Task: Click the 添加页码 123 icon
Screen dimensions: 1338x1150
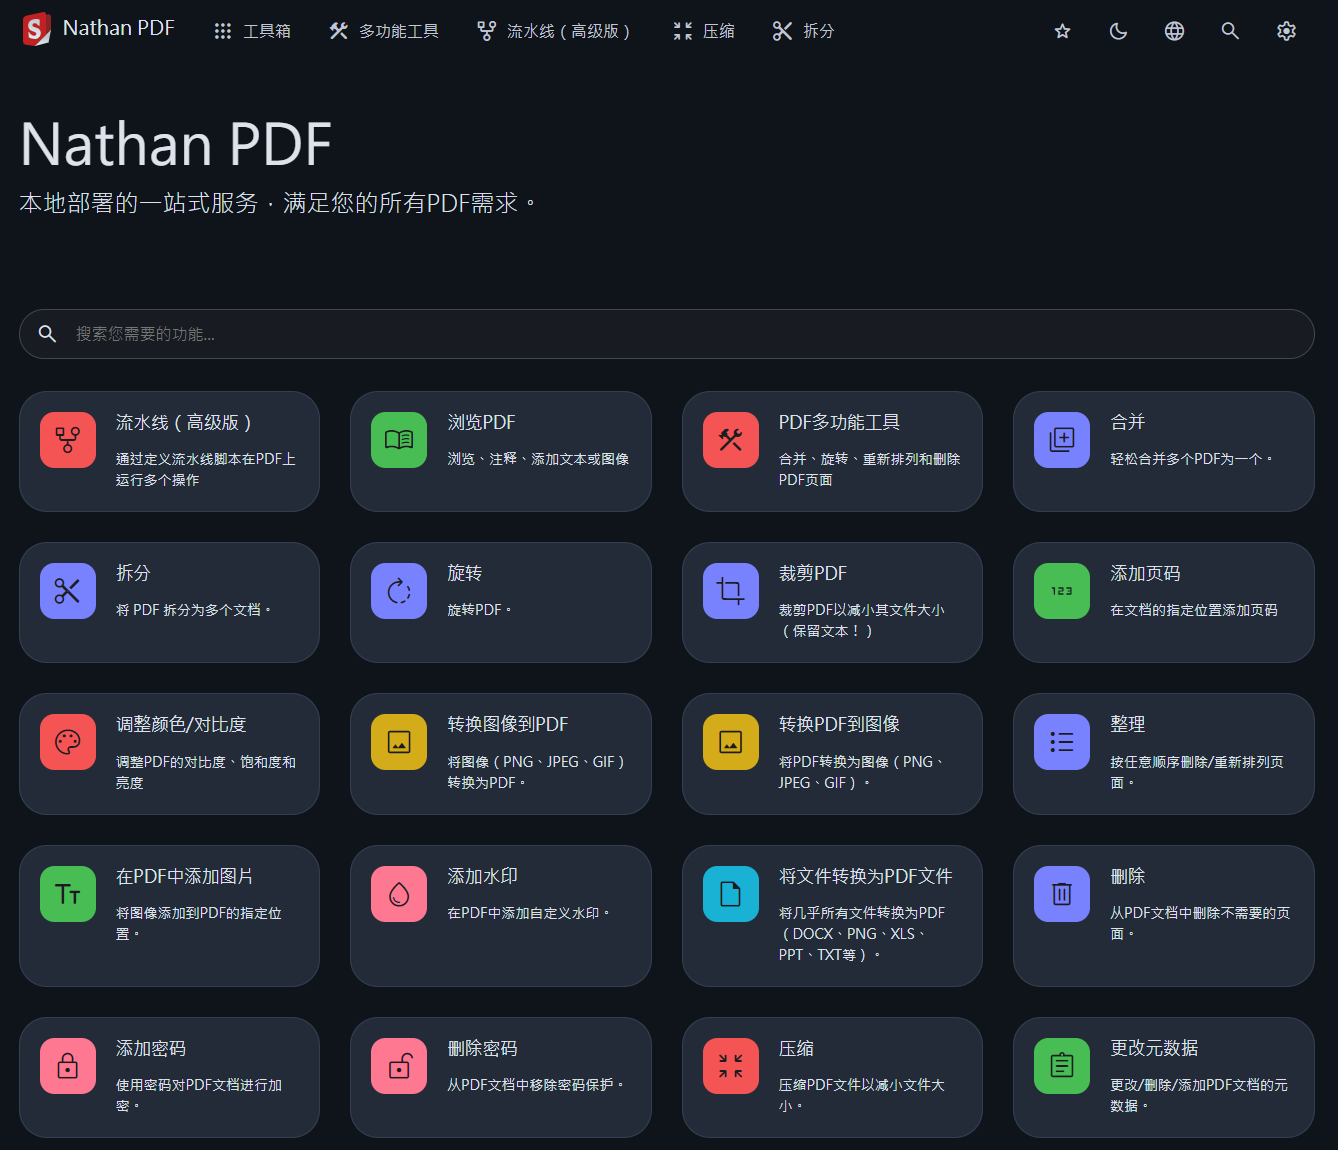Action: [x=1062, y=591]
